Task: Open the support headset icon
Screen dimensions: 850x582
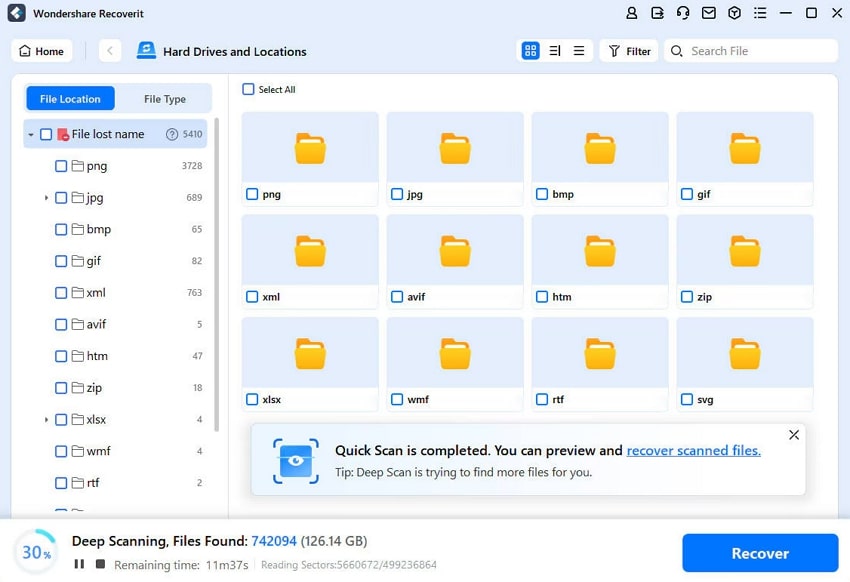Action: click(684, 13)
